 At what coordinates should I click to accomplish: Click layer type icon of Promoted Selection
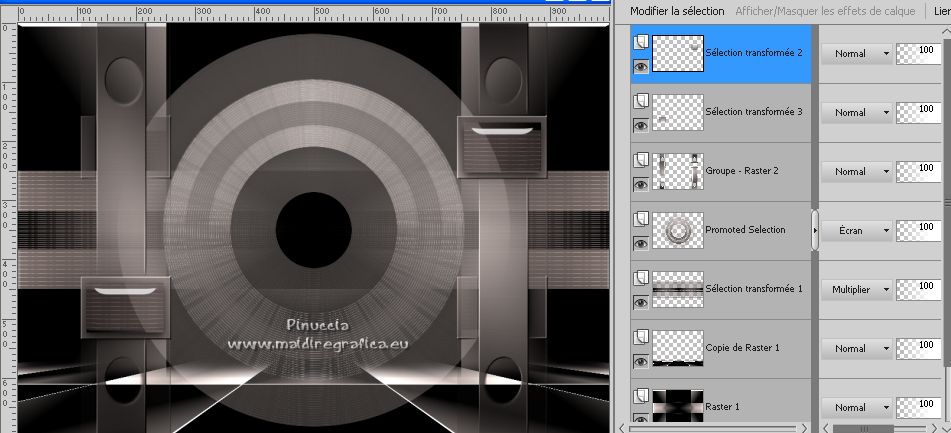coord(641,219)
